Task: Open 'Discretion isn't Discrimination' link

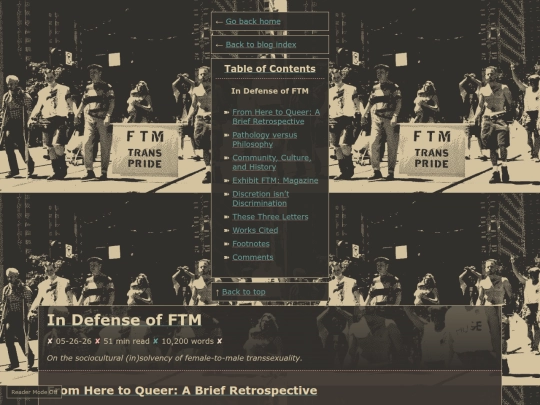Action: coord(260,198)
